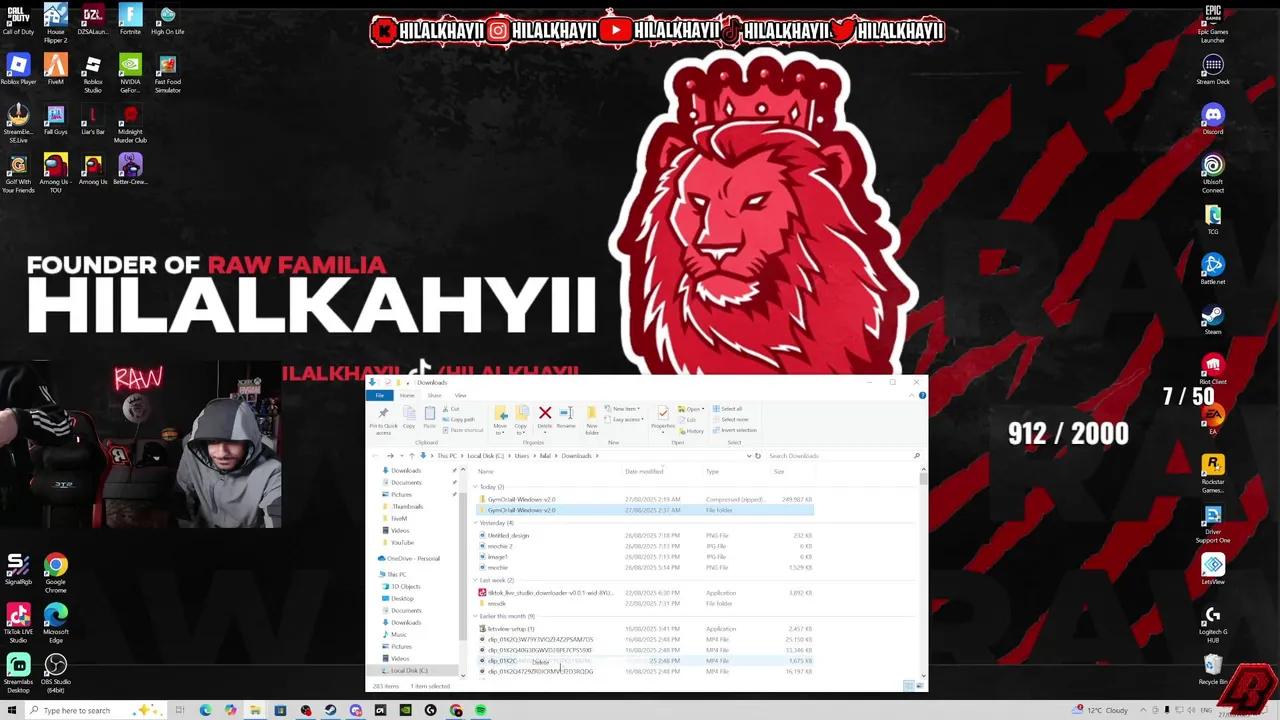Click the Rename icon in Organize group
The width and height of the screenshot is (1280, 720).
tap(566, 413)
